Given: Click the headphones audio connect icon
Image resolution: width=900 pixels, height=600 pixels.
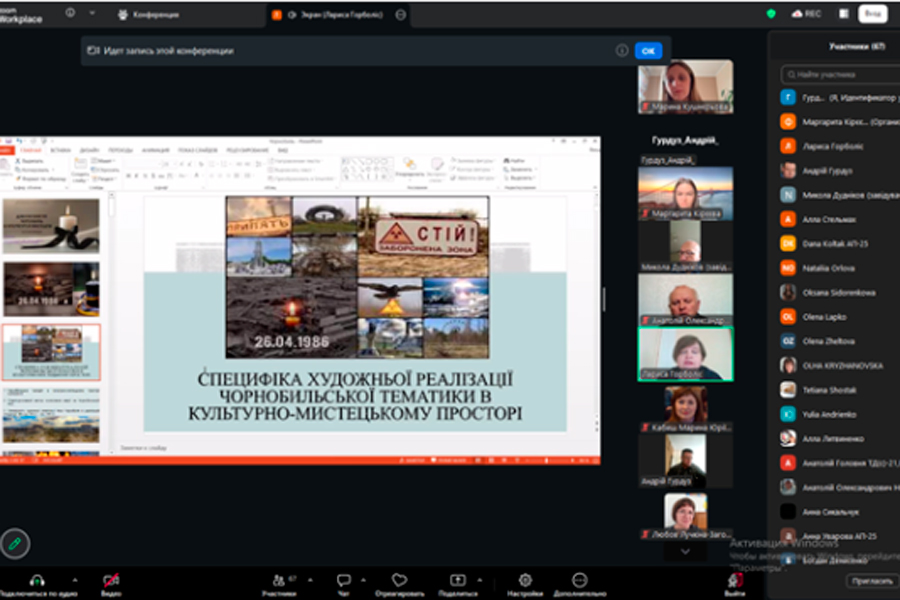Looking at the screenshot, I should [x=37, y=580].
